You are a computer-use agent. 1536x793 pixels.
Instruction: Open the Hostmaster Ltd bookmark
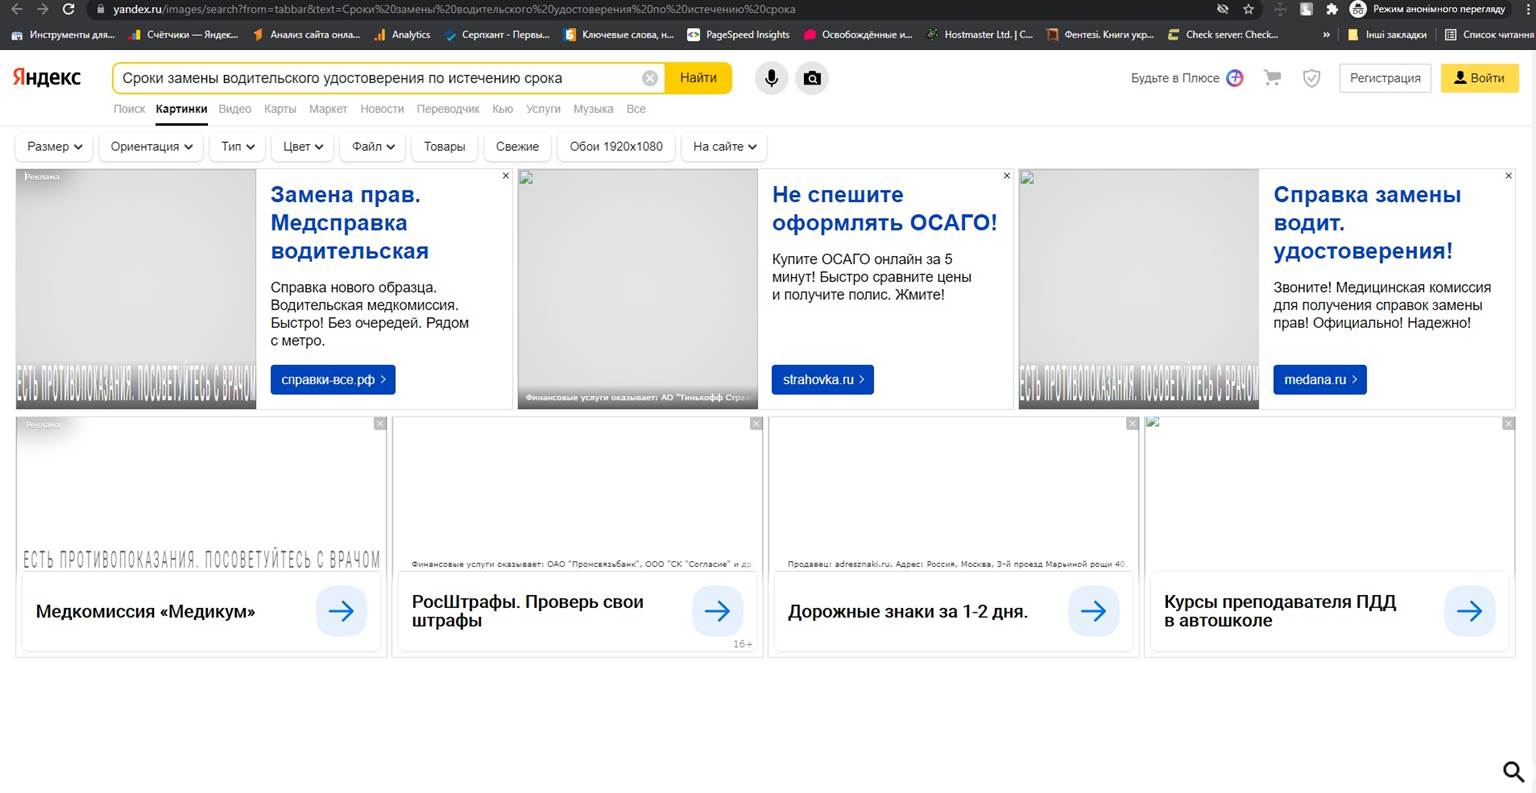(x=980, y=34)
